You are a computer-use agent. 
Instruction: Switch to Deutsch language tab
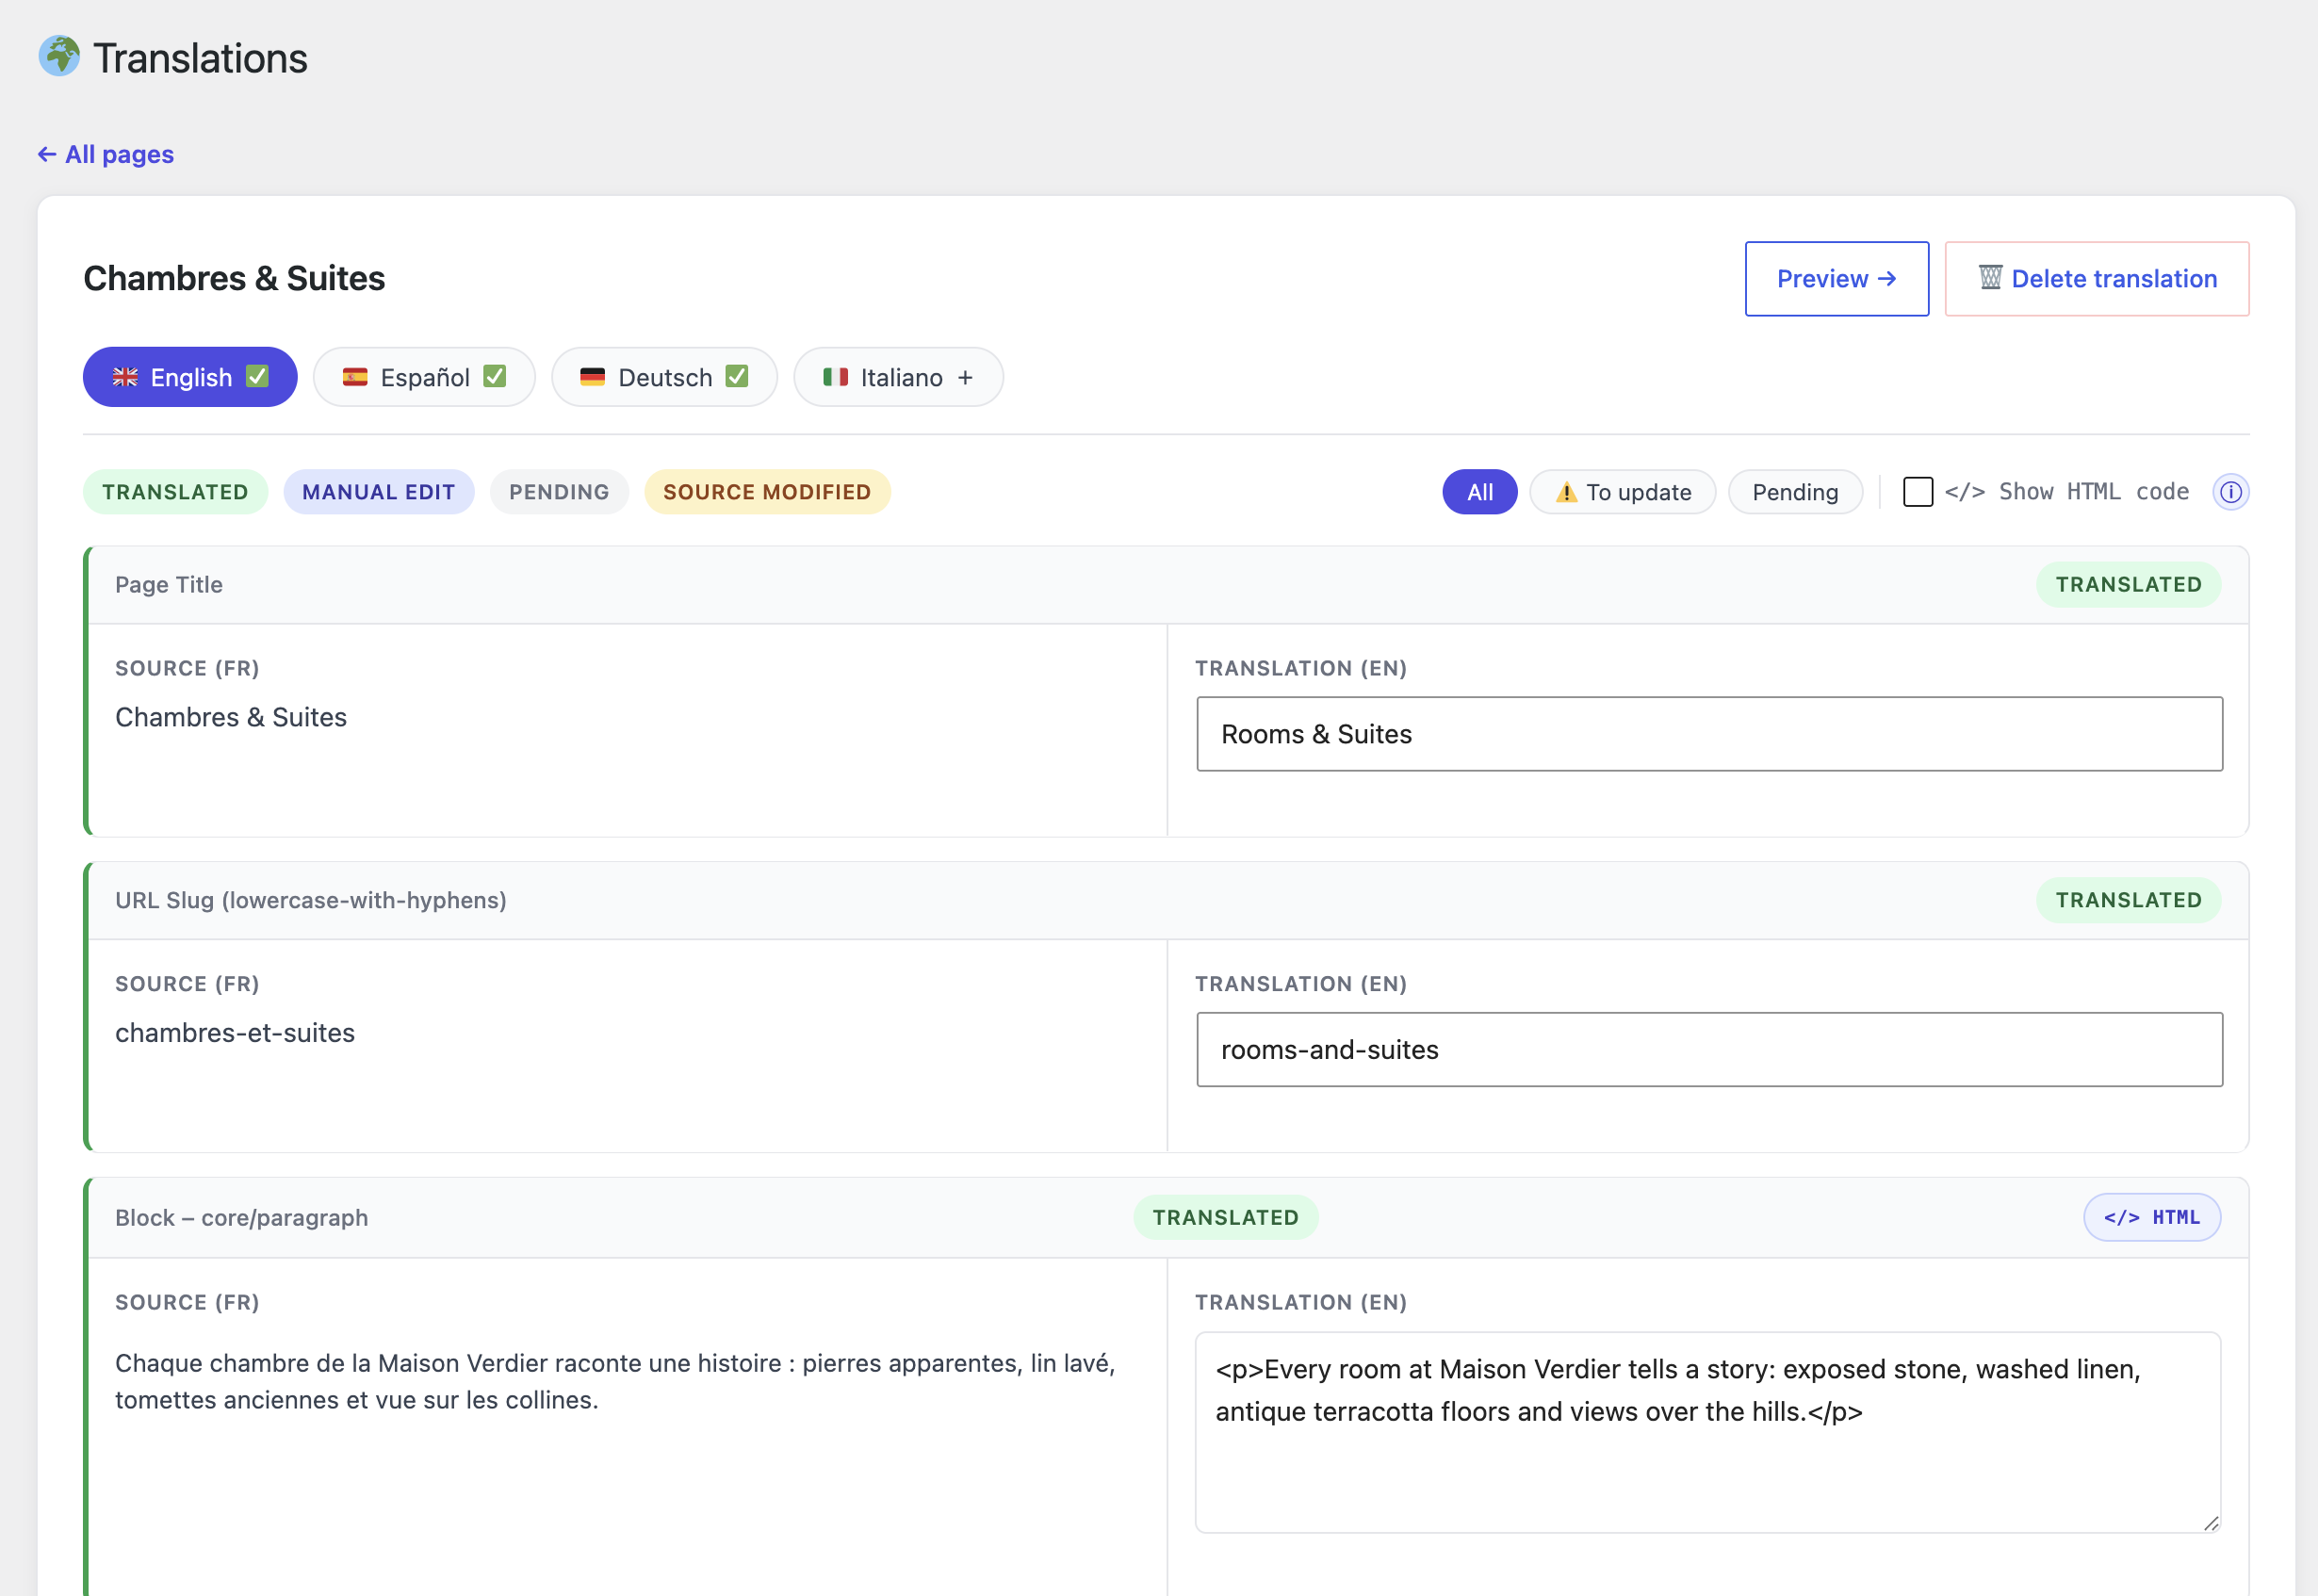click(x=664, y=377)
